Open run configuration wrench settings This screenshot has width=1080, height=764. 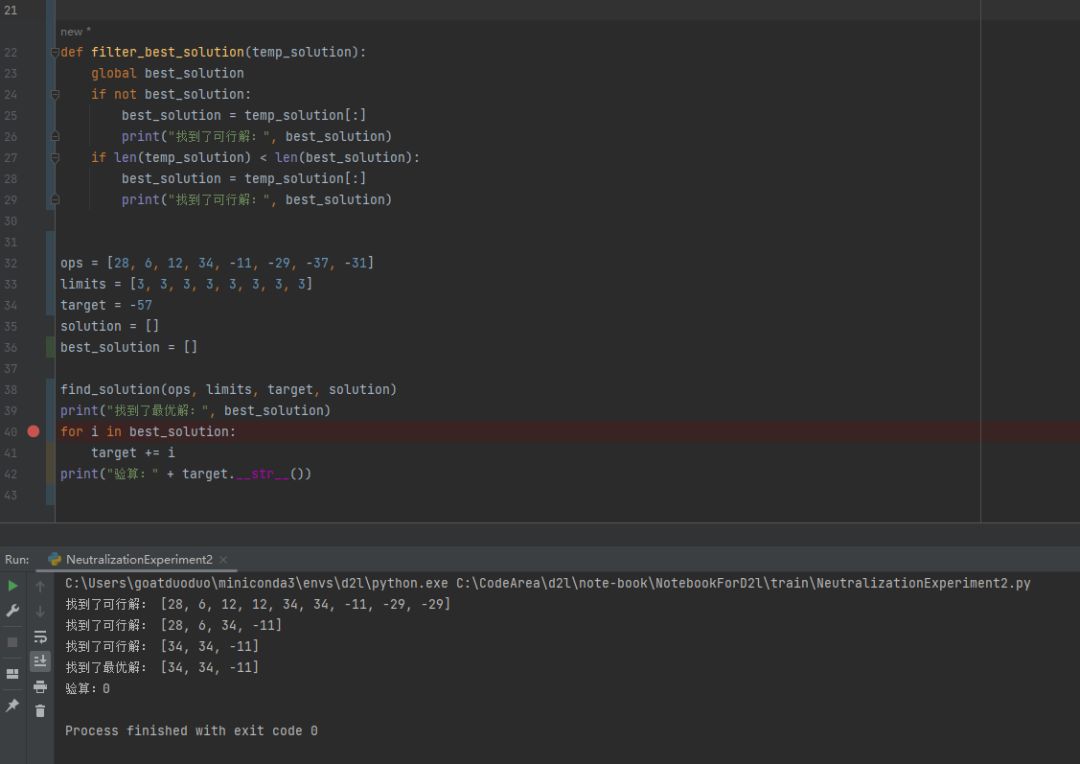tap(12, 610)
